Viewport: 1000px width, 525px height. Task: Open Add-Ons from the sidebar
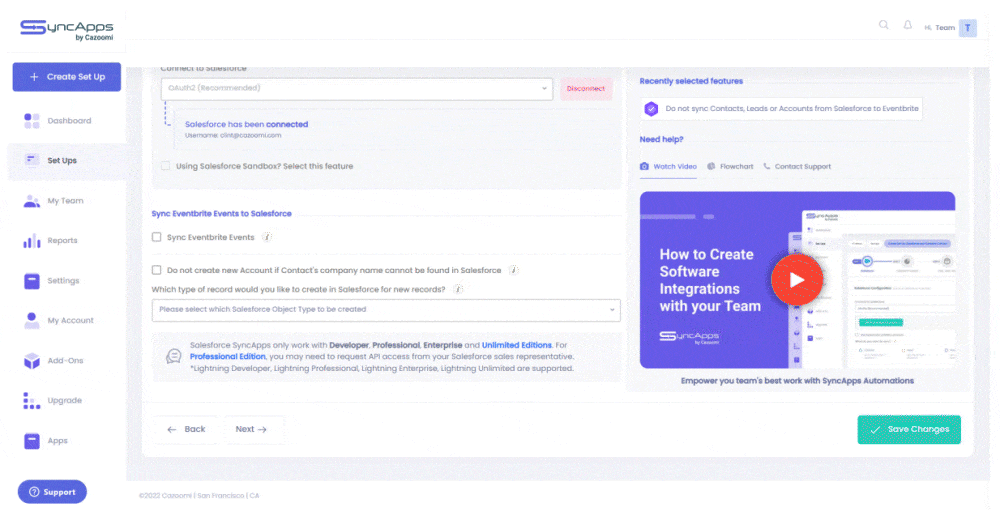click(67, 360)
